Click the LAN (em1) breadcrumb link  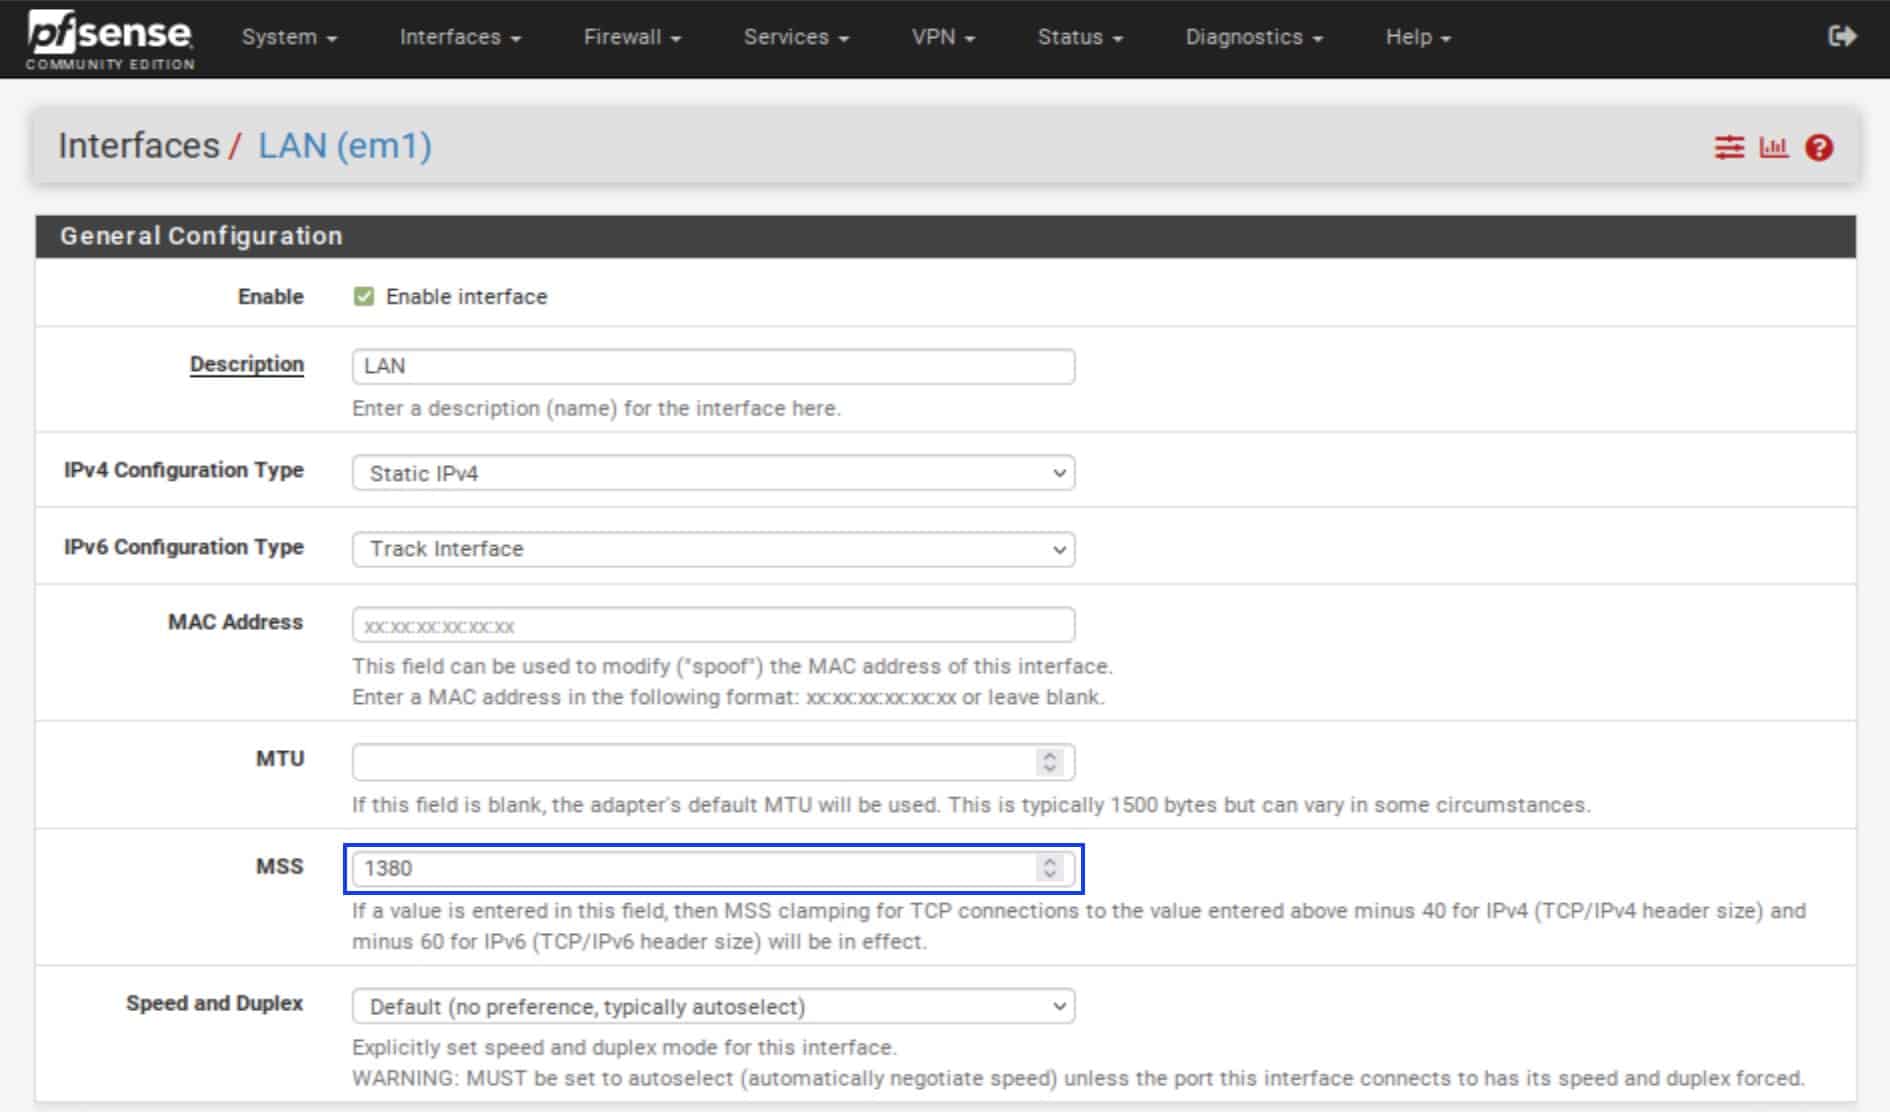(345, 146)
